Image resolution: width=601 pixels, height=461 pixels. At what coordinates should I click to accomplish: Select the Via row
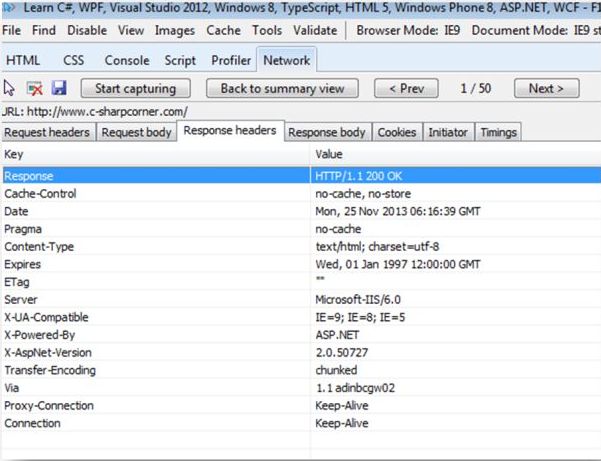tap(301, 387)
